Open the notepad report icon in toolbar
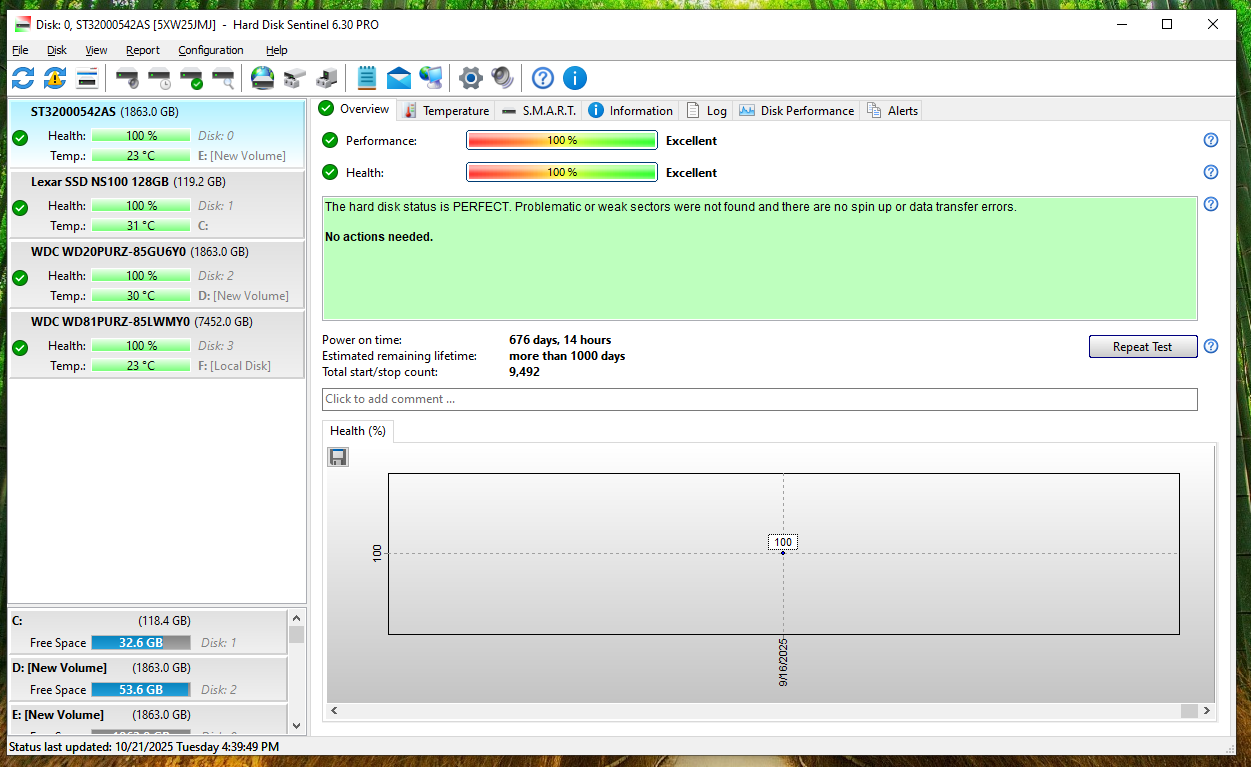This screenshot has width=1251, height=767. (367, 78)
